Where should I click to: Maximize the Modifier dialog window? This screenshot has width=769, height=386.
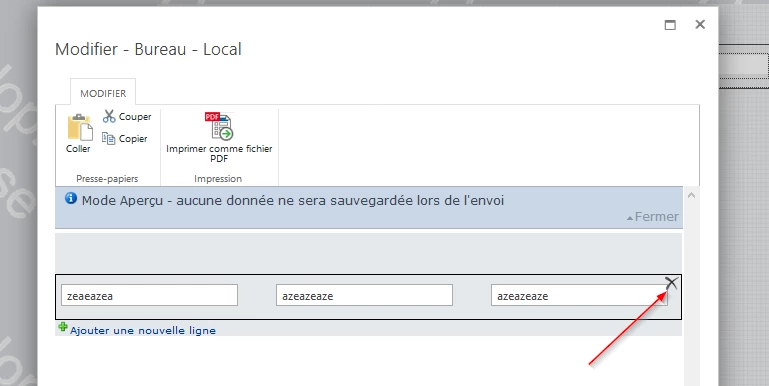[x=670, y=25]
